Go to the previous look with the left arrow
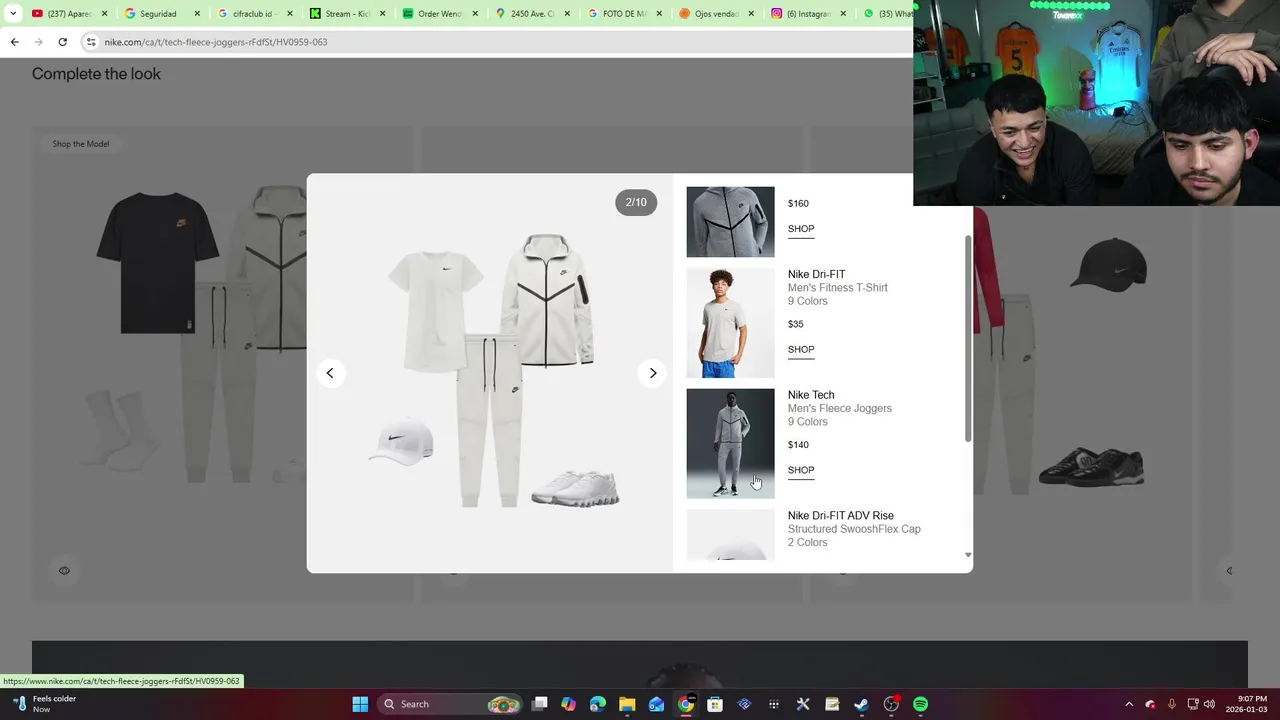The height and width of the screenshot is (720, 1280). (x=330, y=373)
